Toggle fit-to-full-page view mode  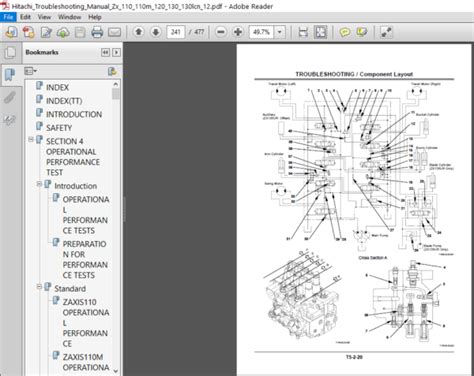(x=321, y=32)
